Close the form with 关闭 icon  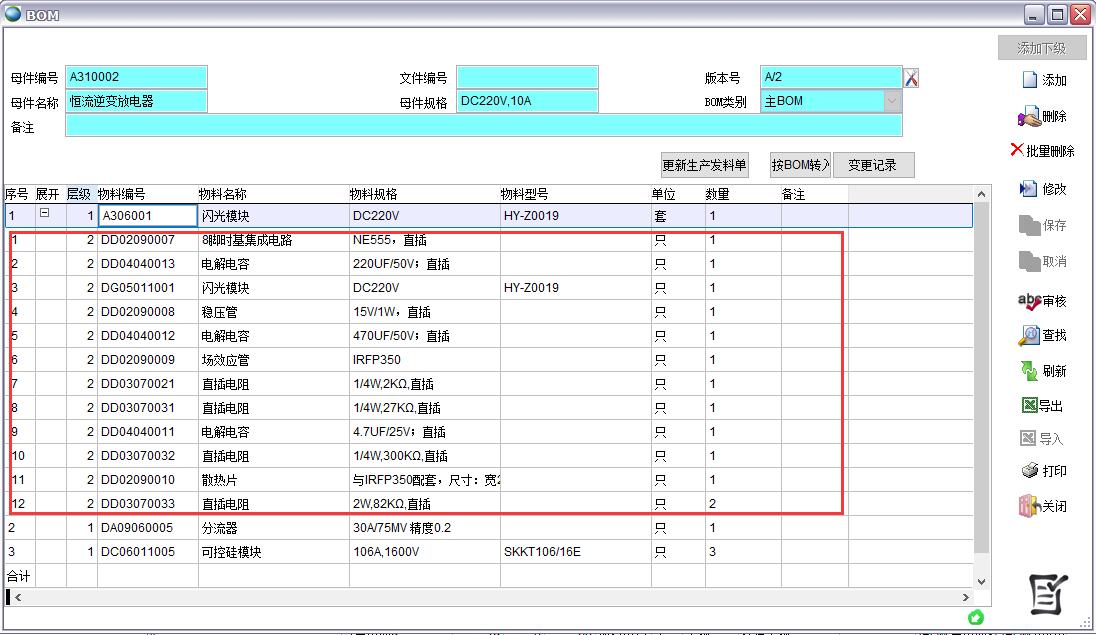1043,506
